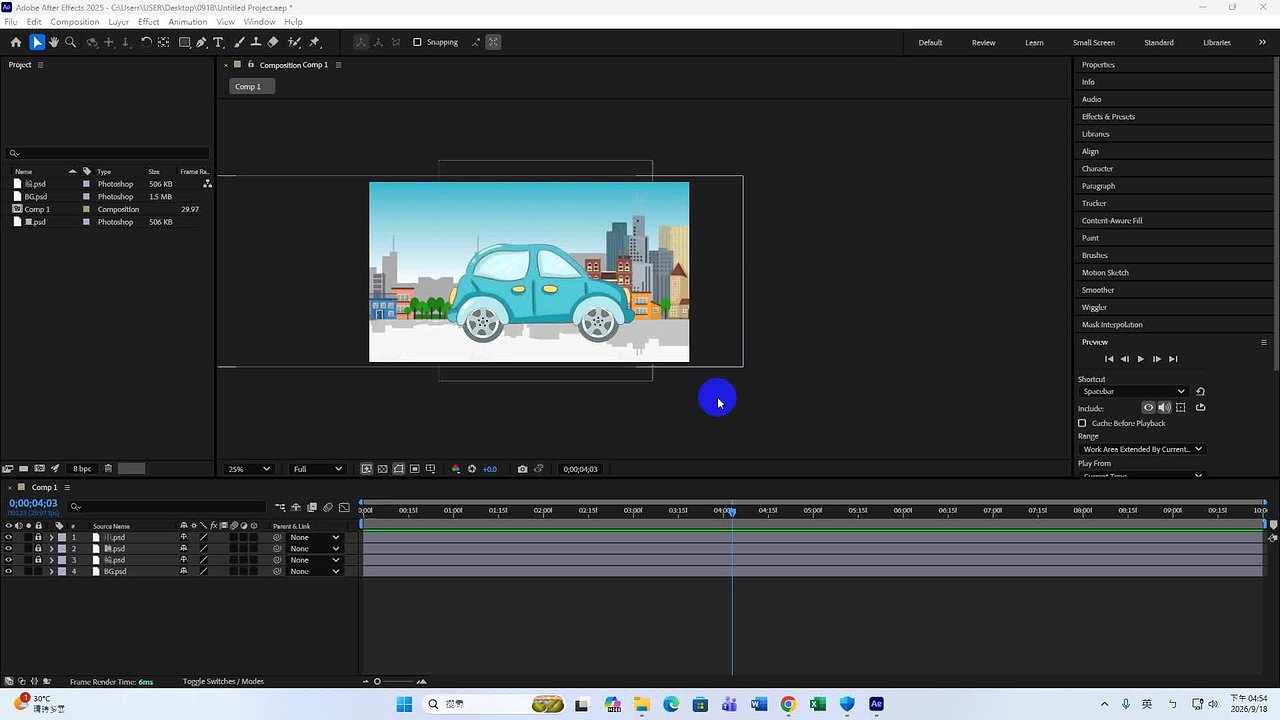
Task: Open Microsoft Word from the taskbar
Action: point(758,704)
